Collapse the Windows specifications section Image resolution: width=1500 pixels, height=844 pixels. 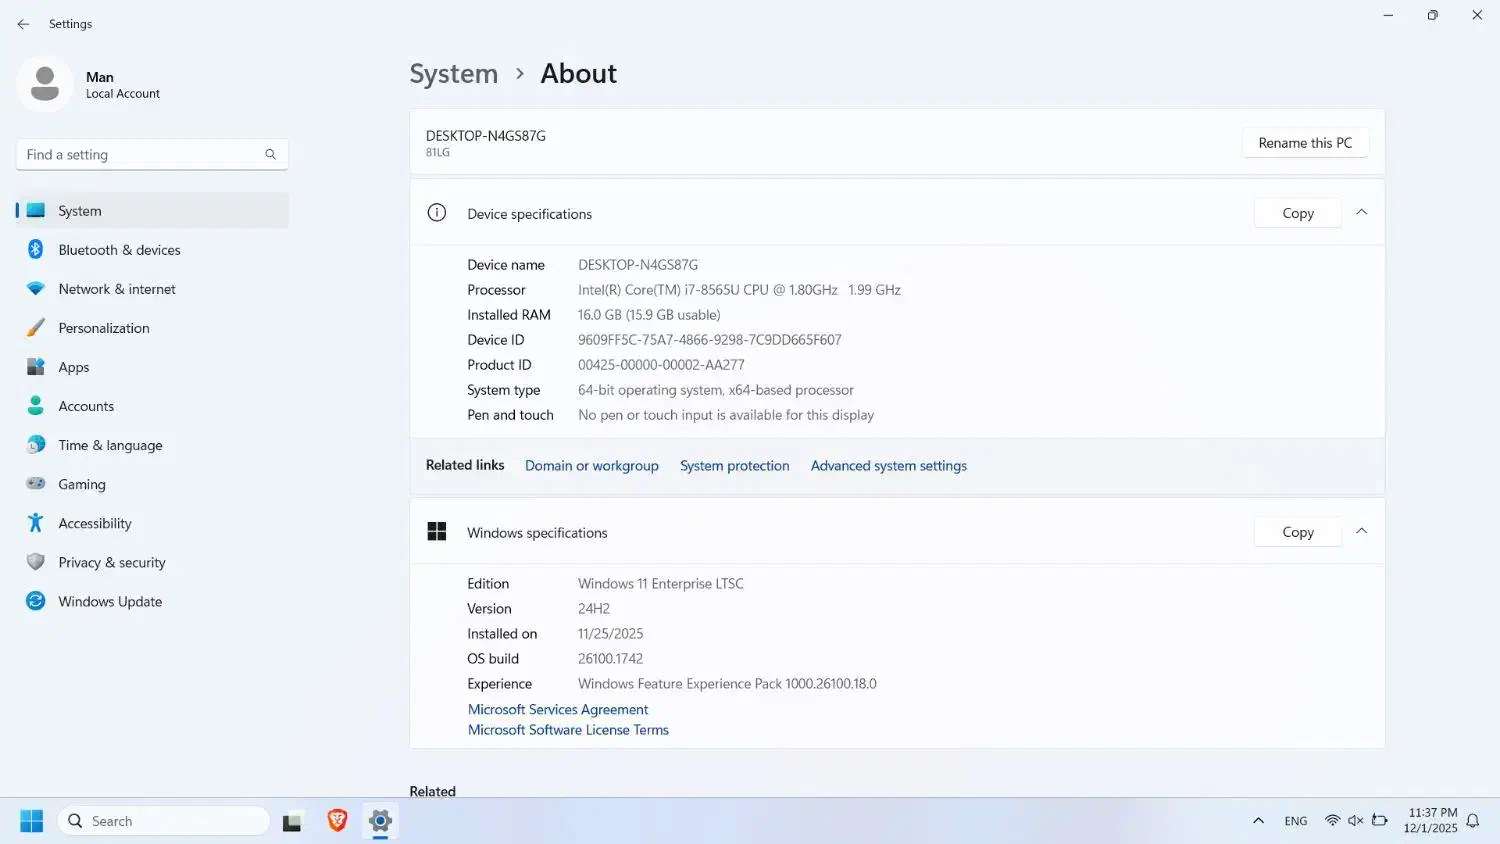pyautogui.click(x=1361, y=532)
